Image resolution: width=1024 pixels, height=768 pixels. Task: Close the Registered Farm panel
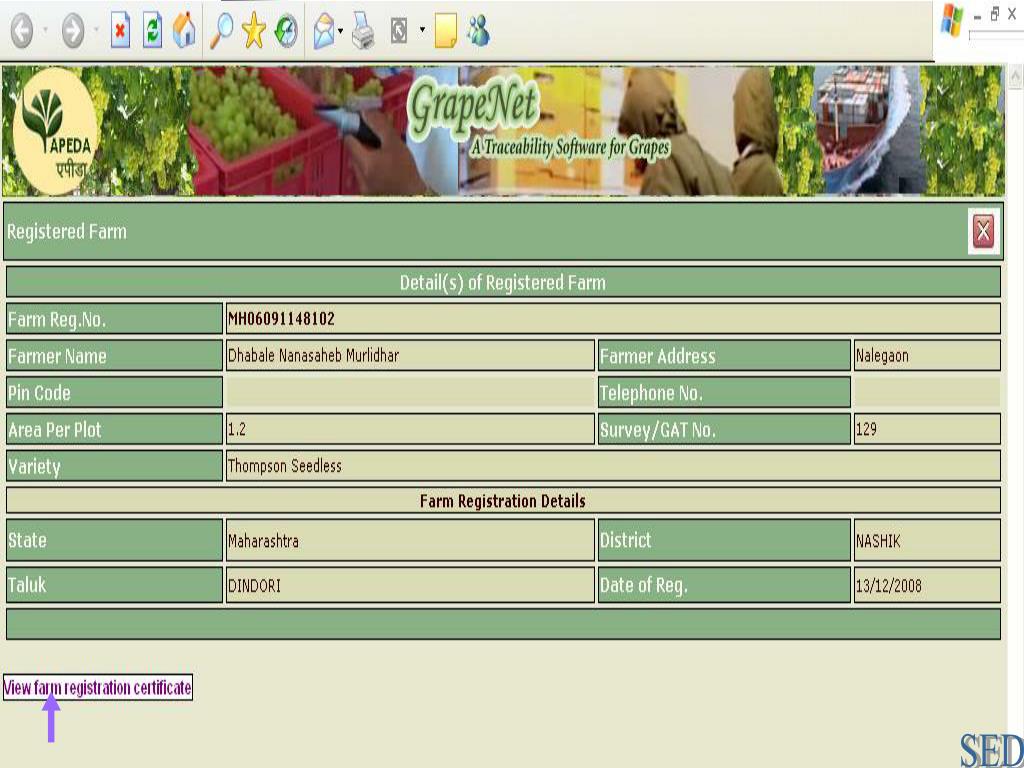[x=983, y=231]
